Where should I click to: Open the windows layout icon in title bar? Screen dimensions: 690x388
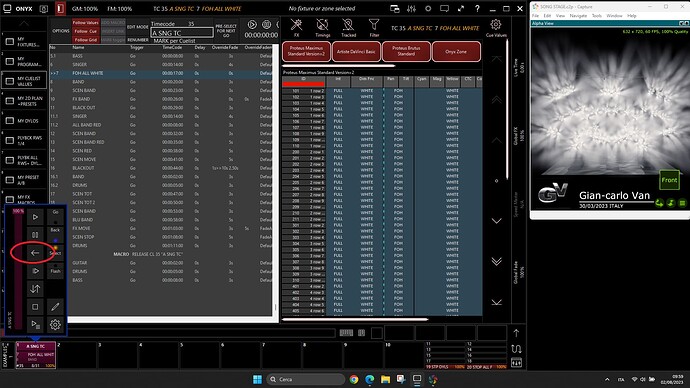[395, 8]
